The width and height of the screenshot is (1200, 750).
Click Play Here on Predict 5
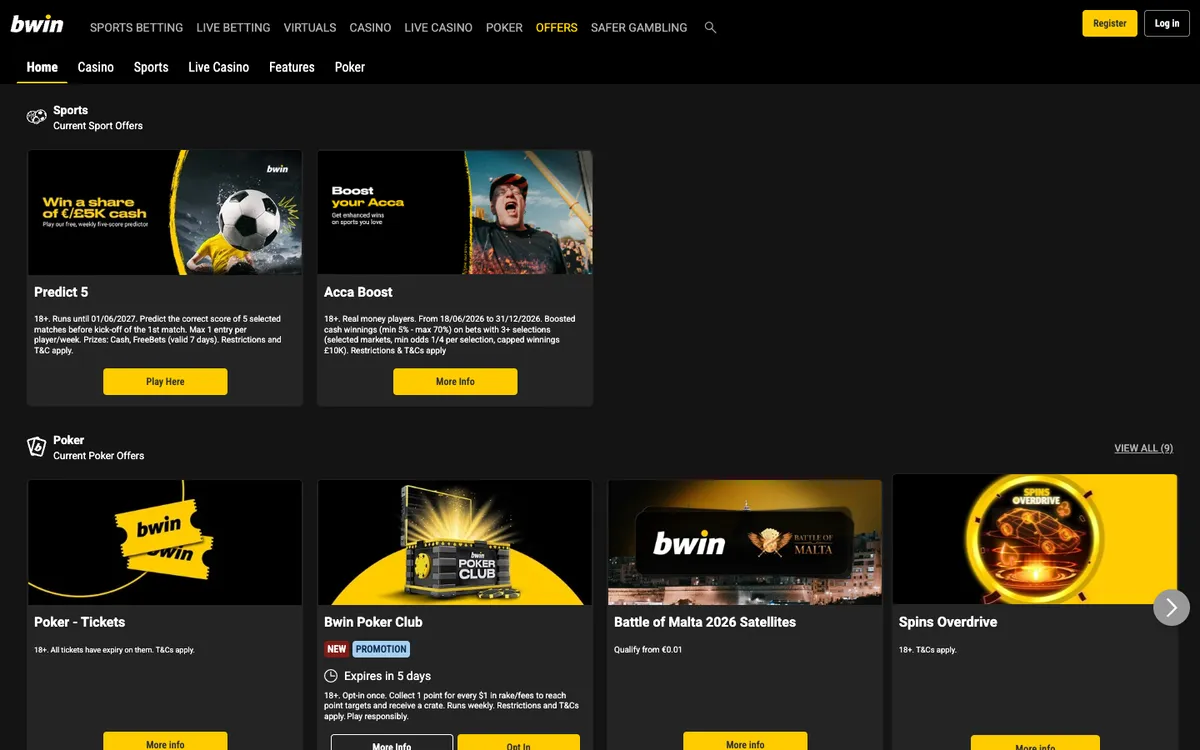[x=165, y=382]
